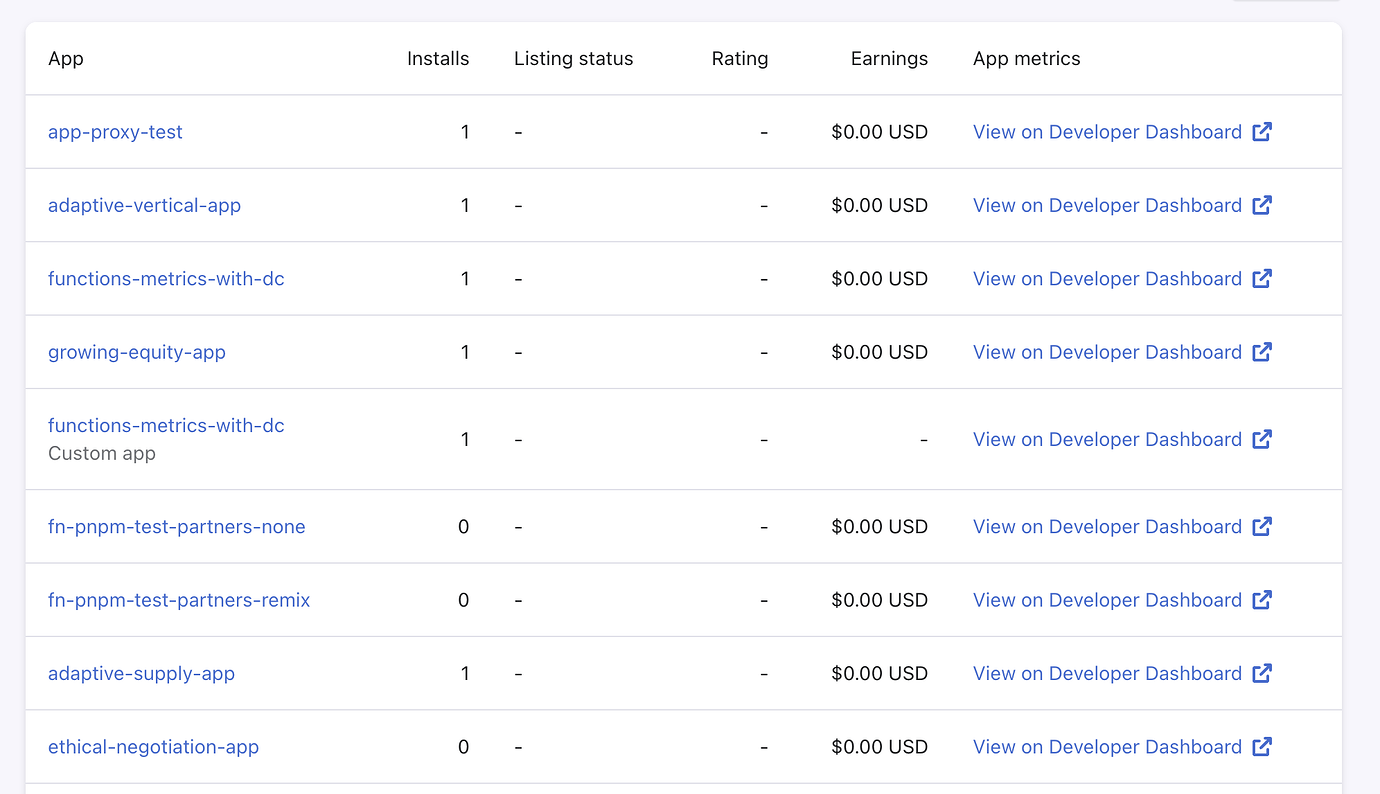Open the app-proxy-test app link

pos(115,132)
